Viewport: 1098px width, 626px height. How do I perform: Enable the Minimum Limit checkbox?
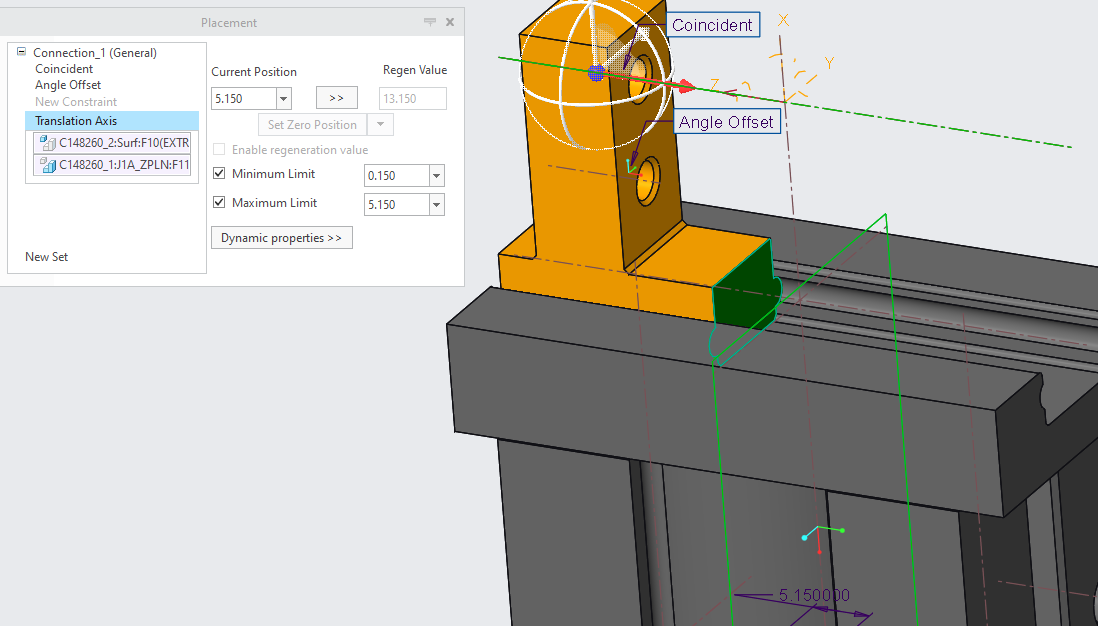(217, 173)
